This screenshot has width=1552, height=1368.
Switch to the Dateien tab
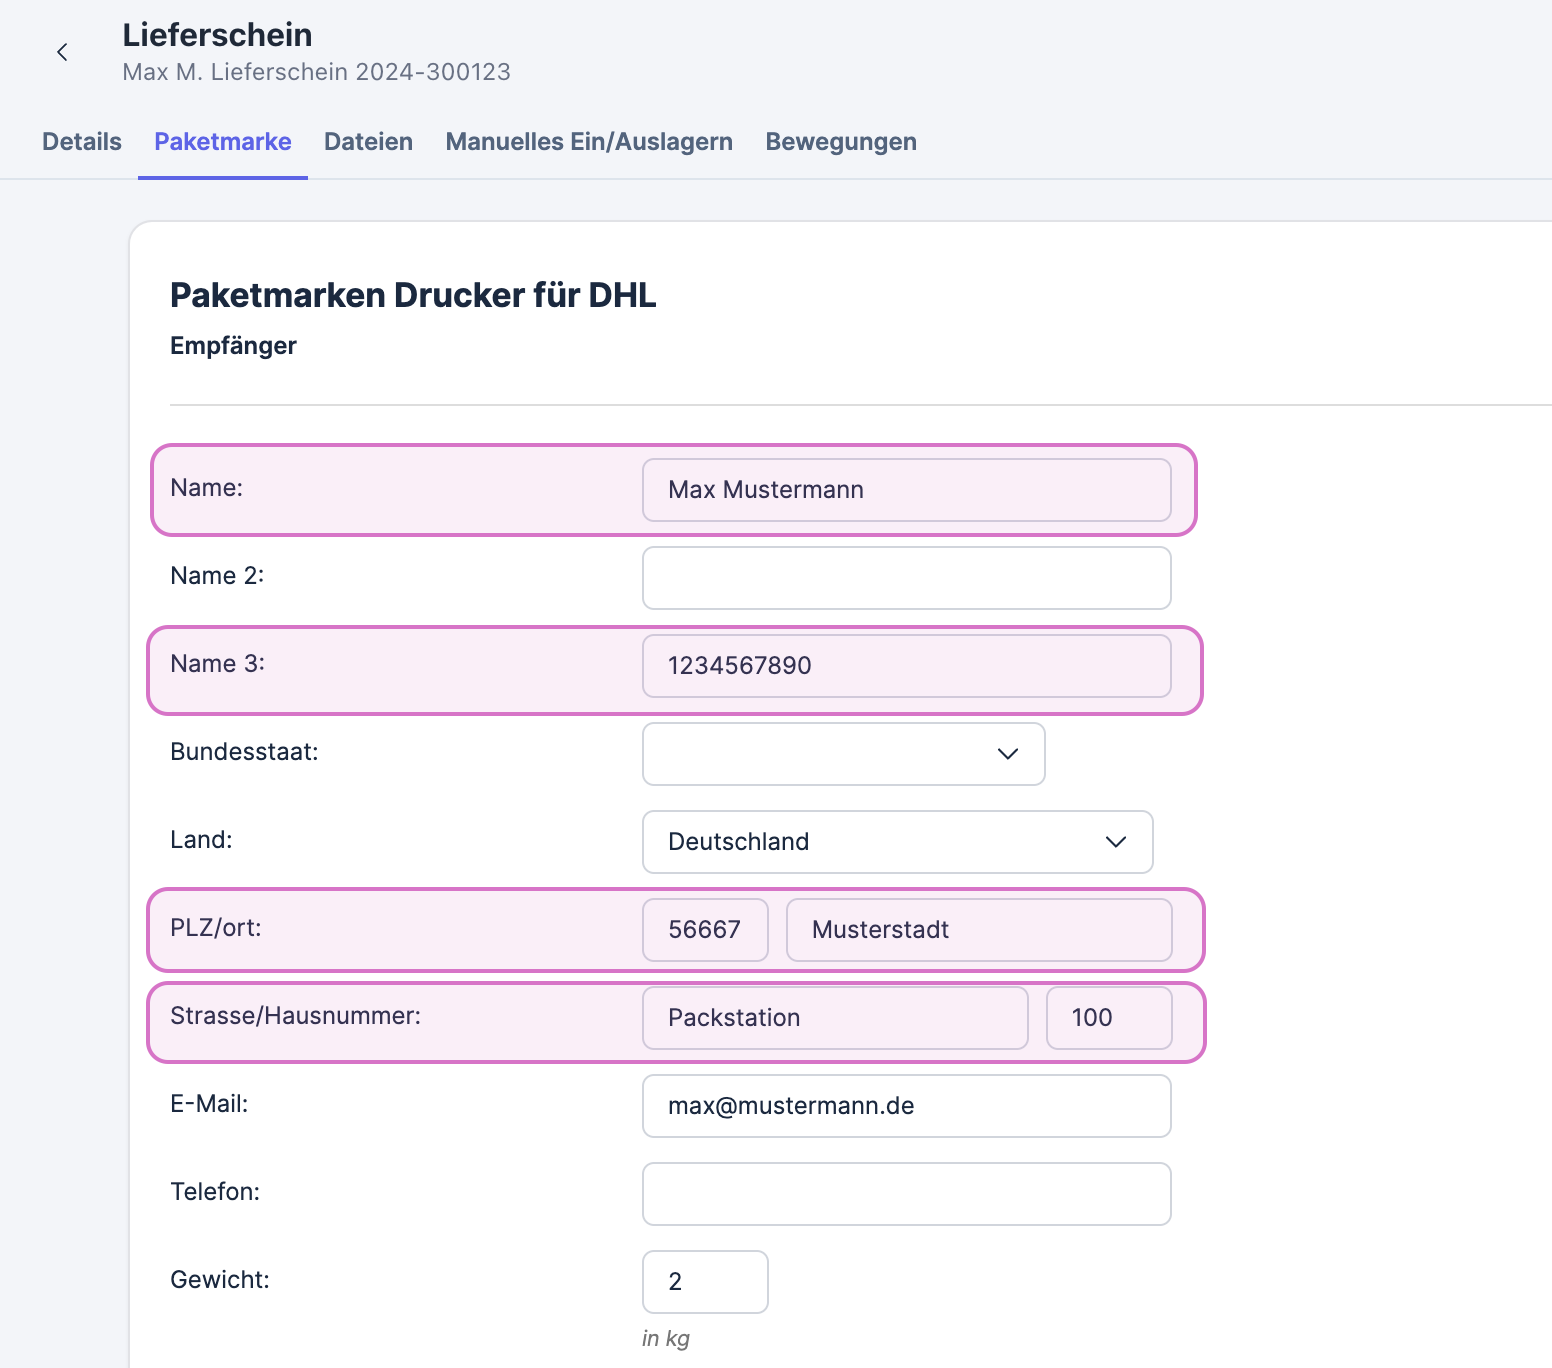(368, 142)
